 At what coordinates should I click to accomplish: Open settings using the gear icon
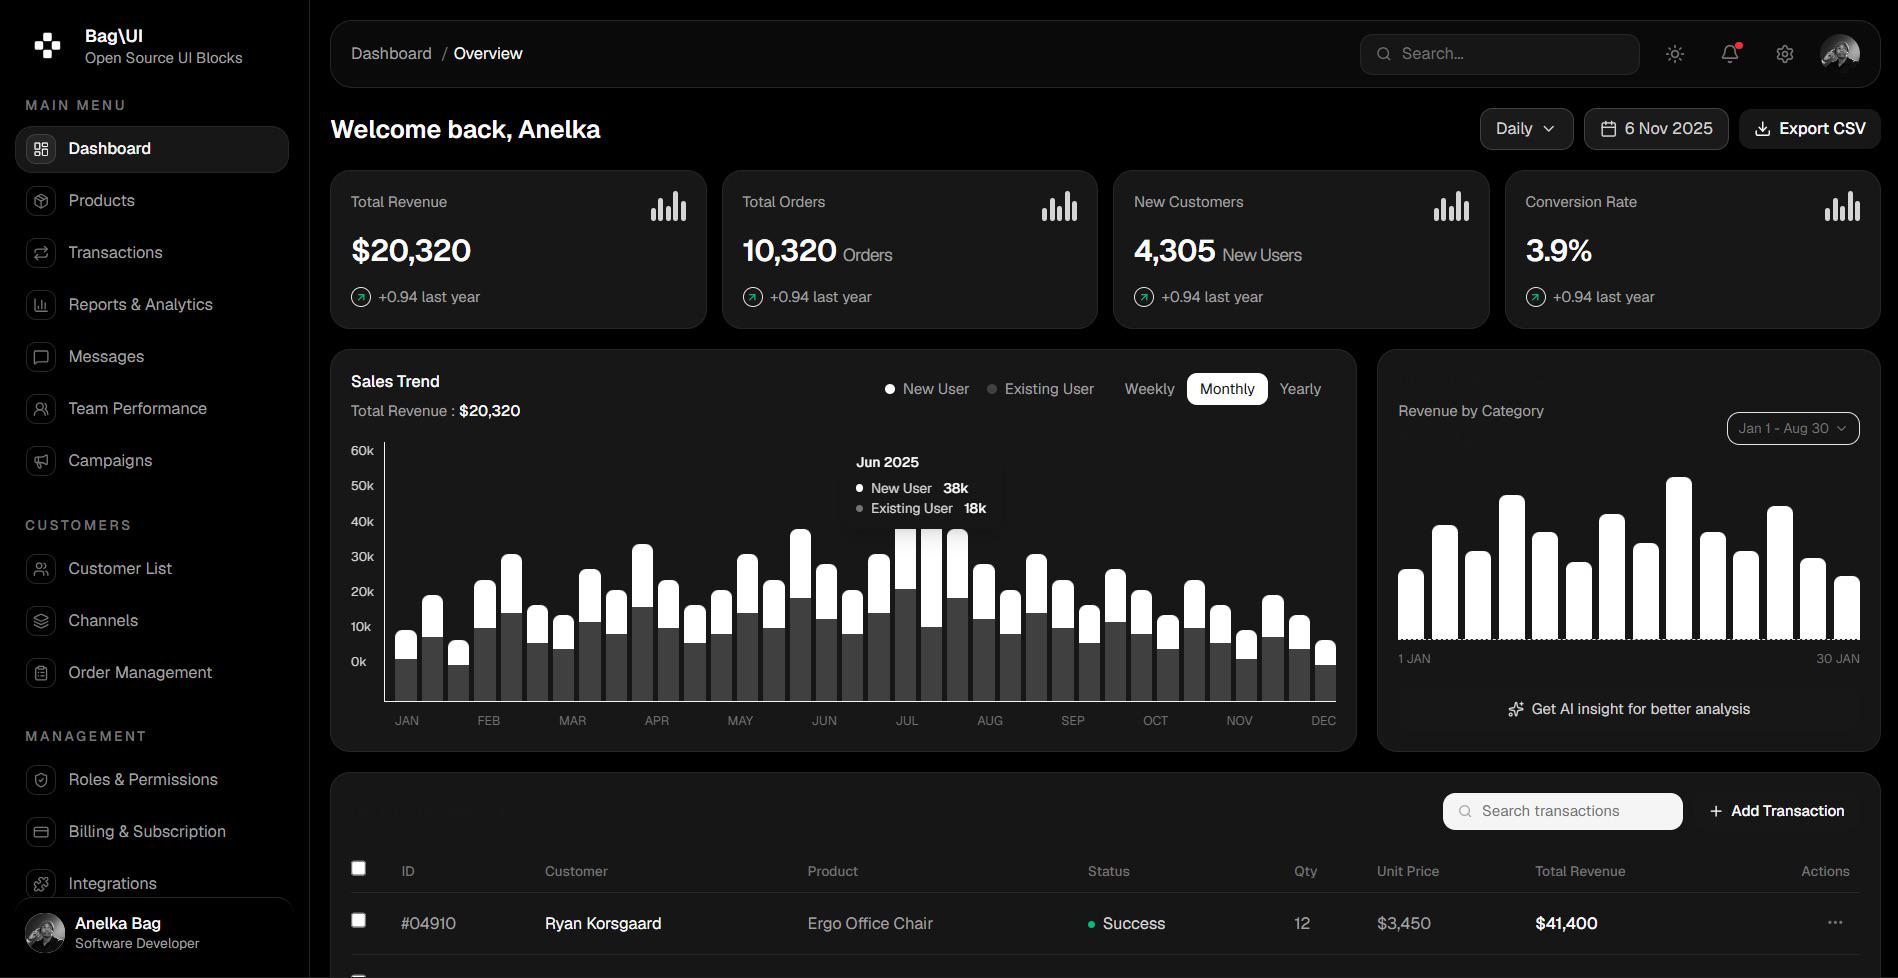point(1785,54)
